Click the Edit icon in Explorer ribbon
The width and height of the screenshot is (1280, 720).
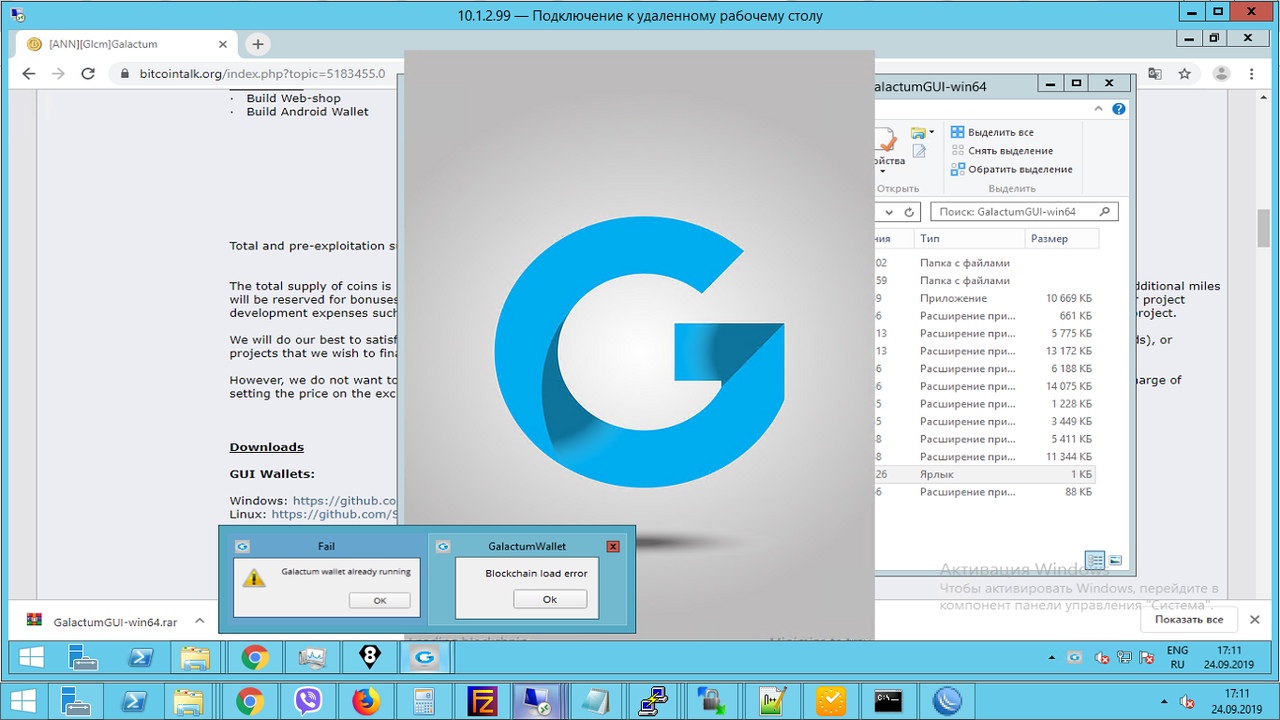click(x=919, y=151)
